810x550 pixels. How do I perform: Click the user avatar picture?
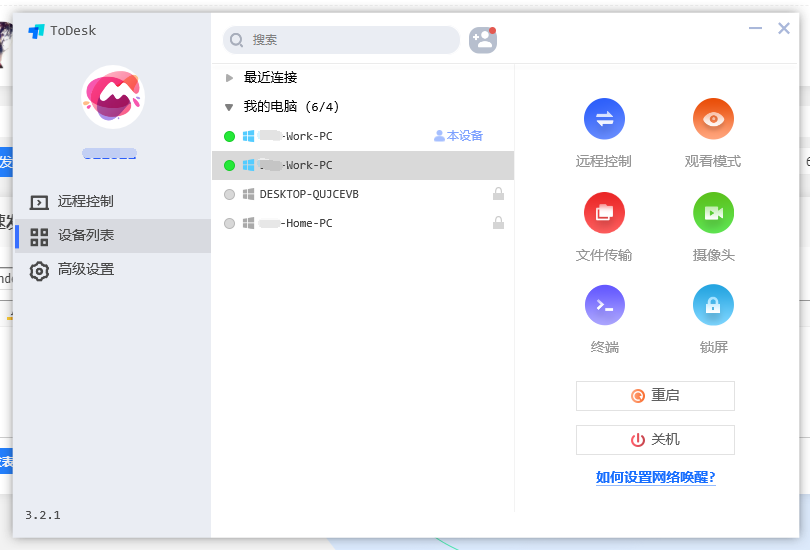point(113,97)
